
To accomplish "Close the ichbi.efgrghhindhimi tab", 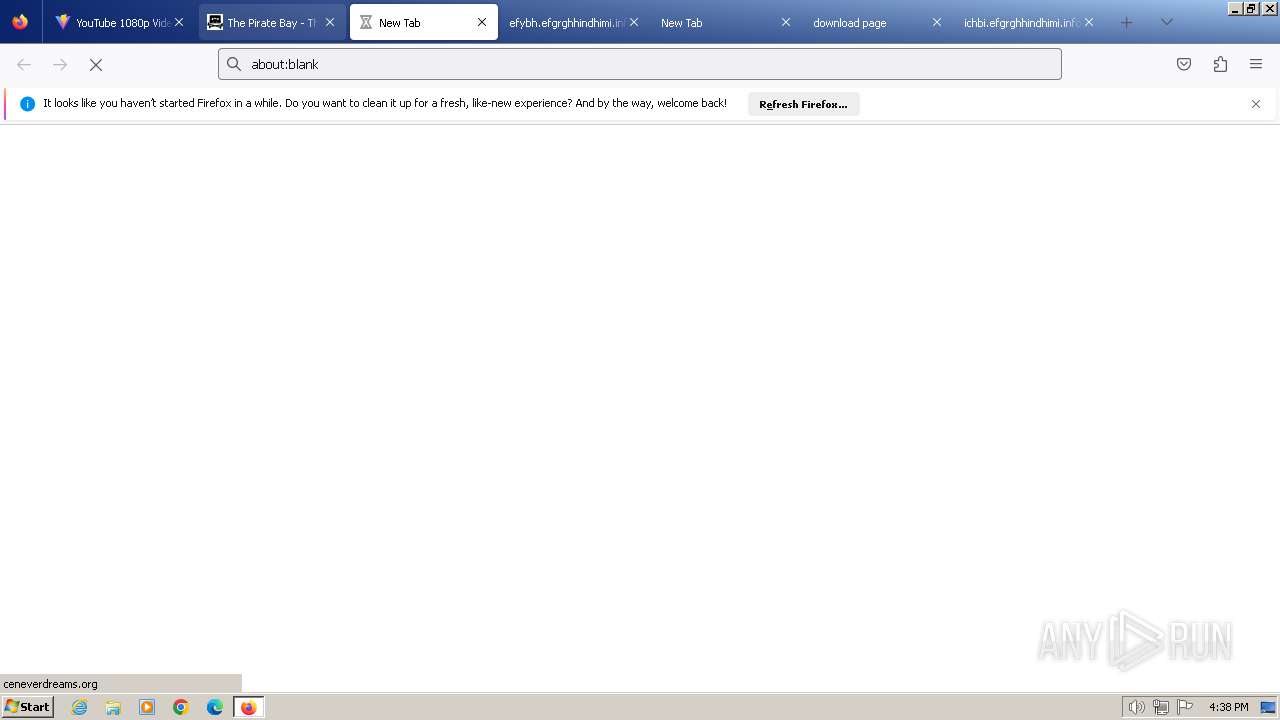I will [x=1089, y=22].
